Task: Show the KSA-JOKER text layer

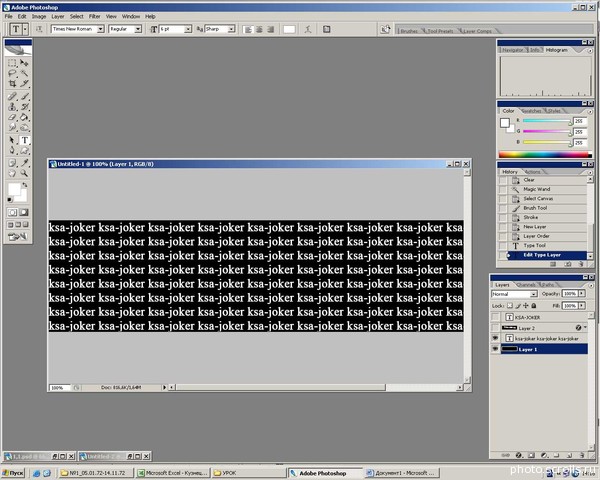Action: 495,317
